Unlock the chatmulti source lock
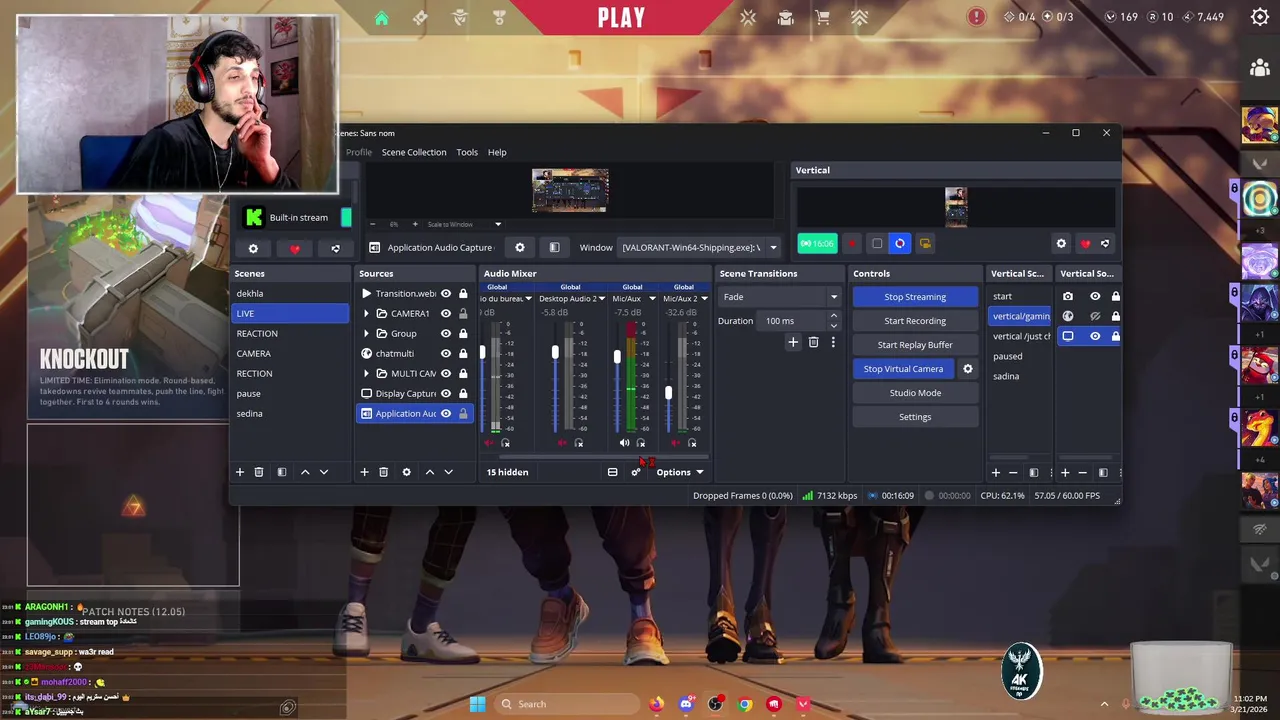Viewport: 1280px width, 720px height. tap(463, 353)
